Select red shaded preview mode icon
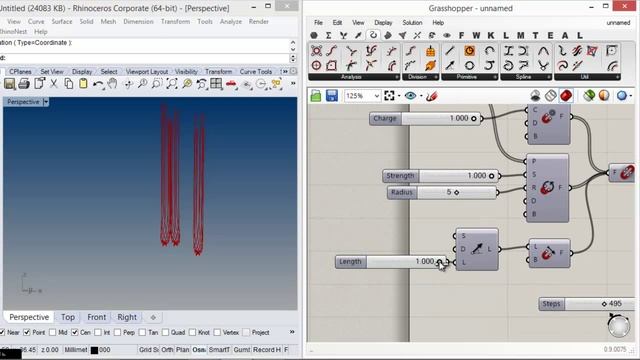This screenshot has width=640, height=360. point(566,96)
